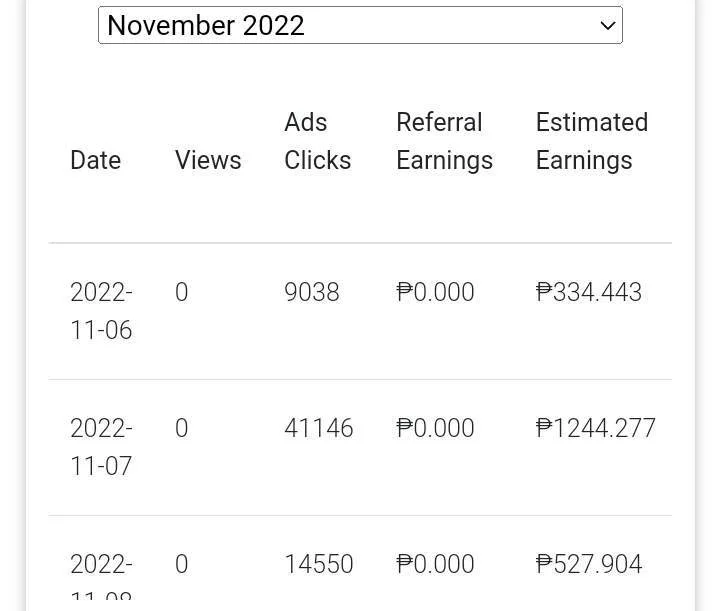
Task: Open the November 2022 month dropdown
Action: click(x=360, y=25)
